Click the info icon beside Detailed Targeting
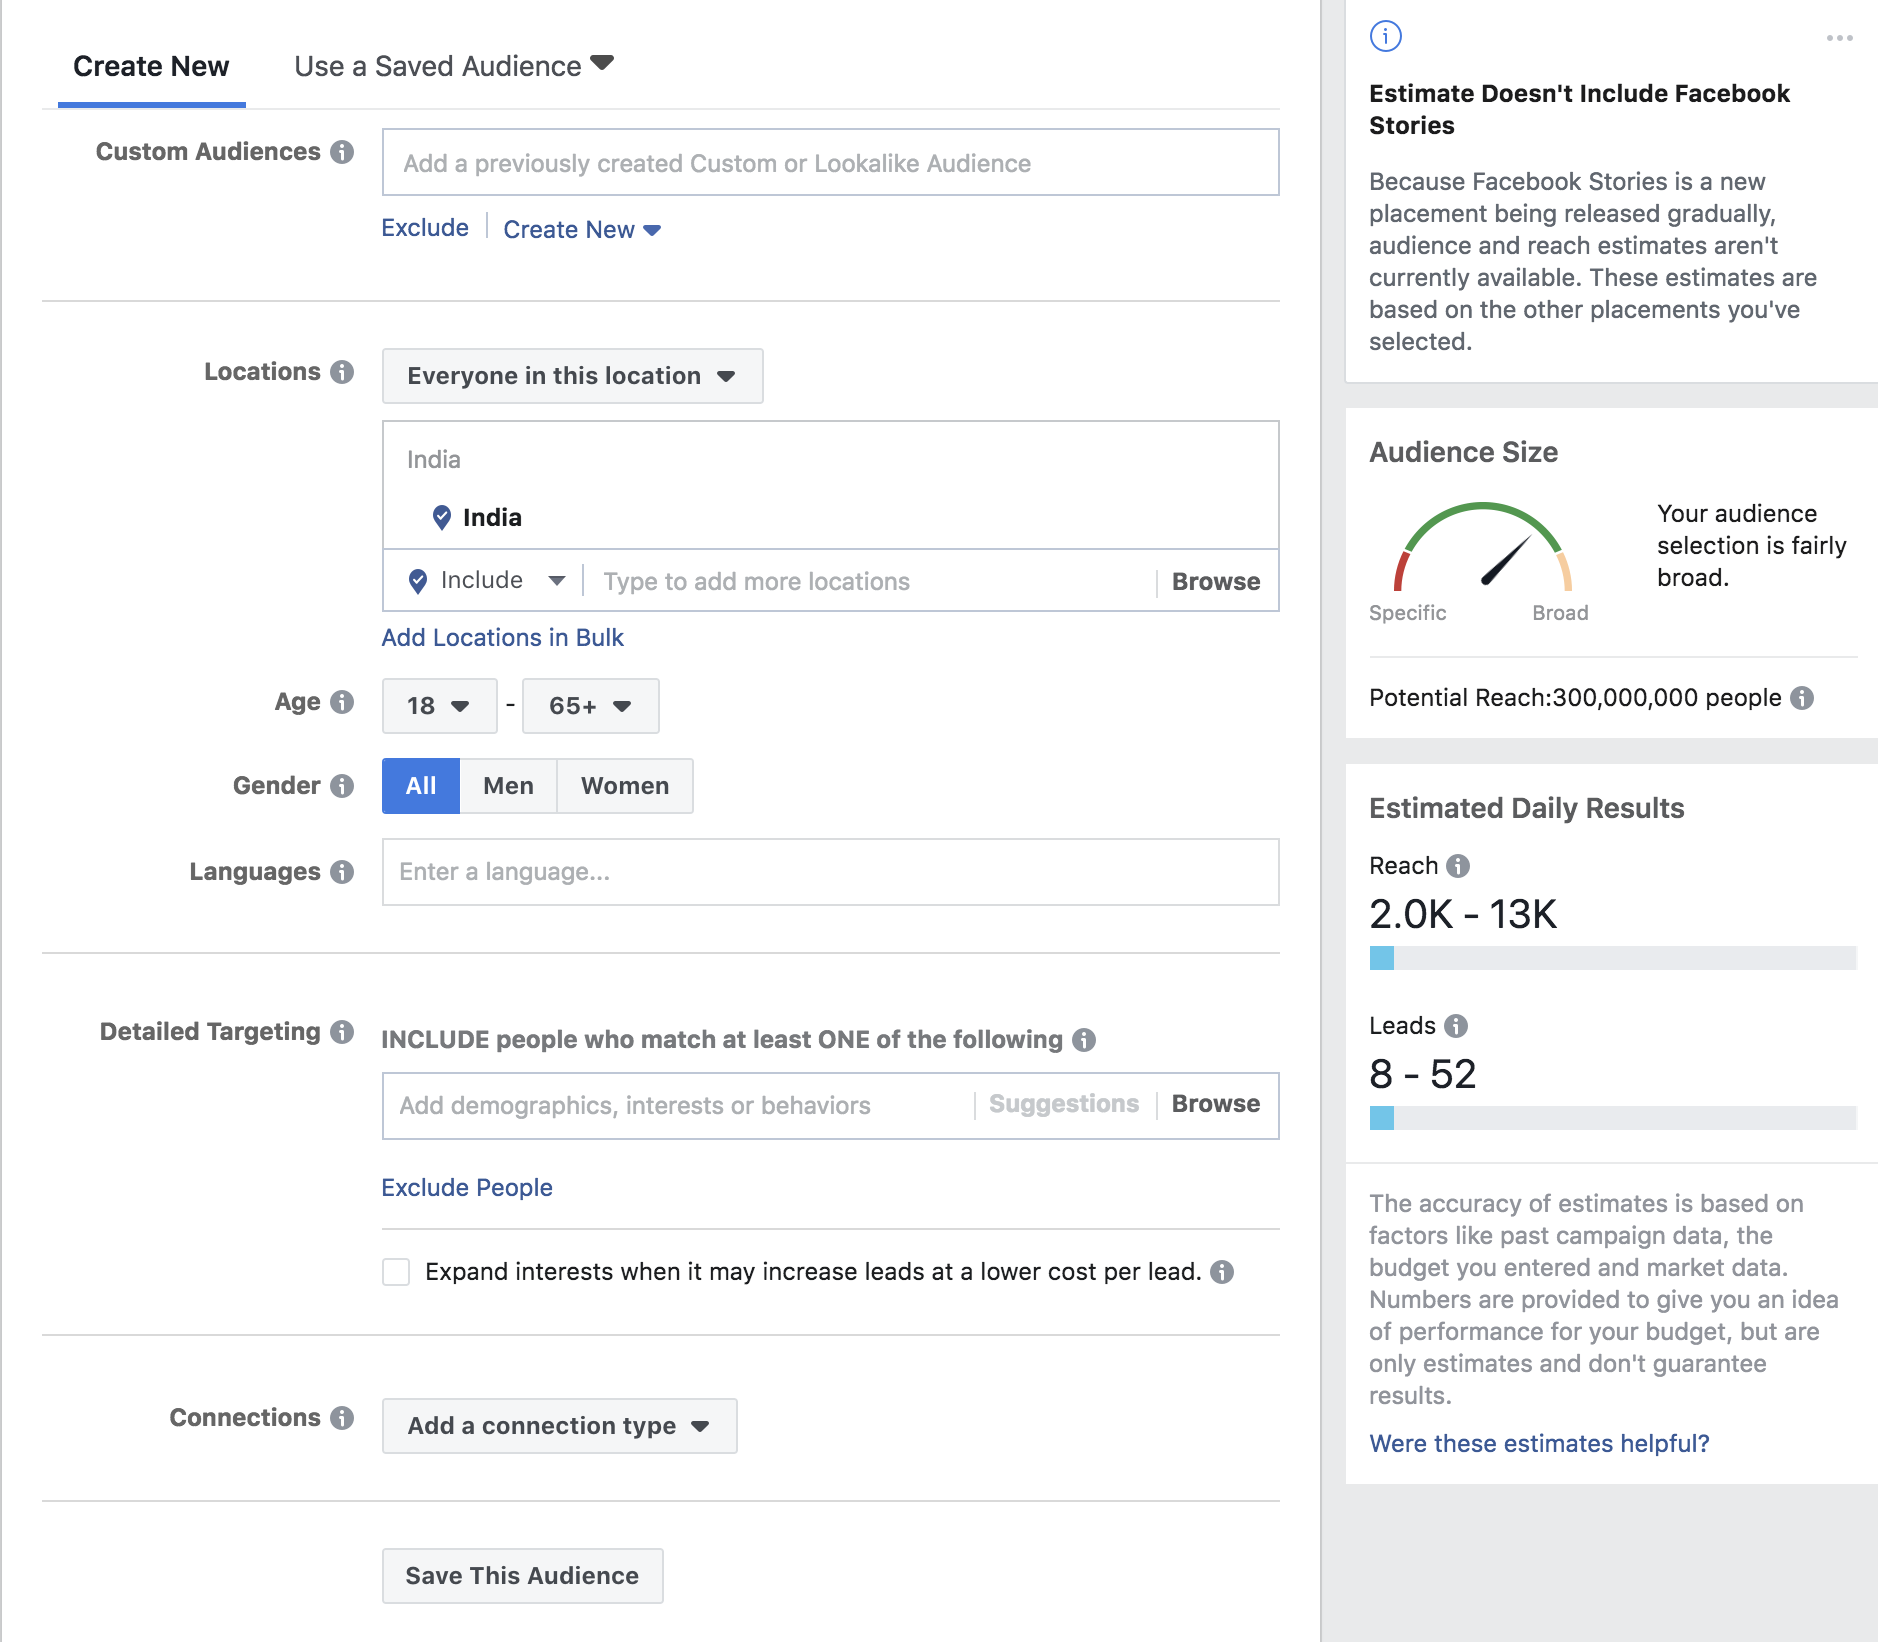 point(342,1032)
